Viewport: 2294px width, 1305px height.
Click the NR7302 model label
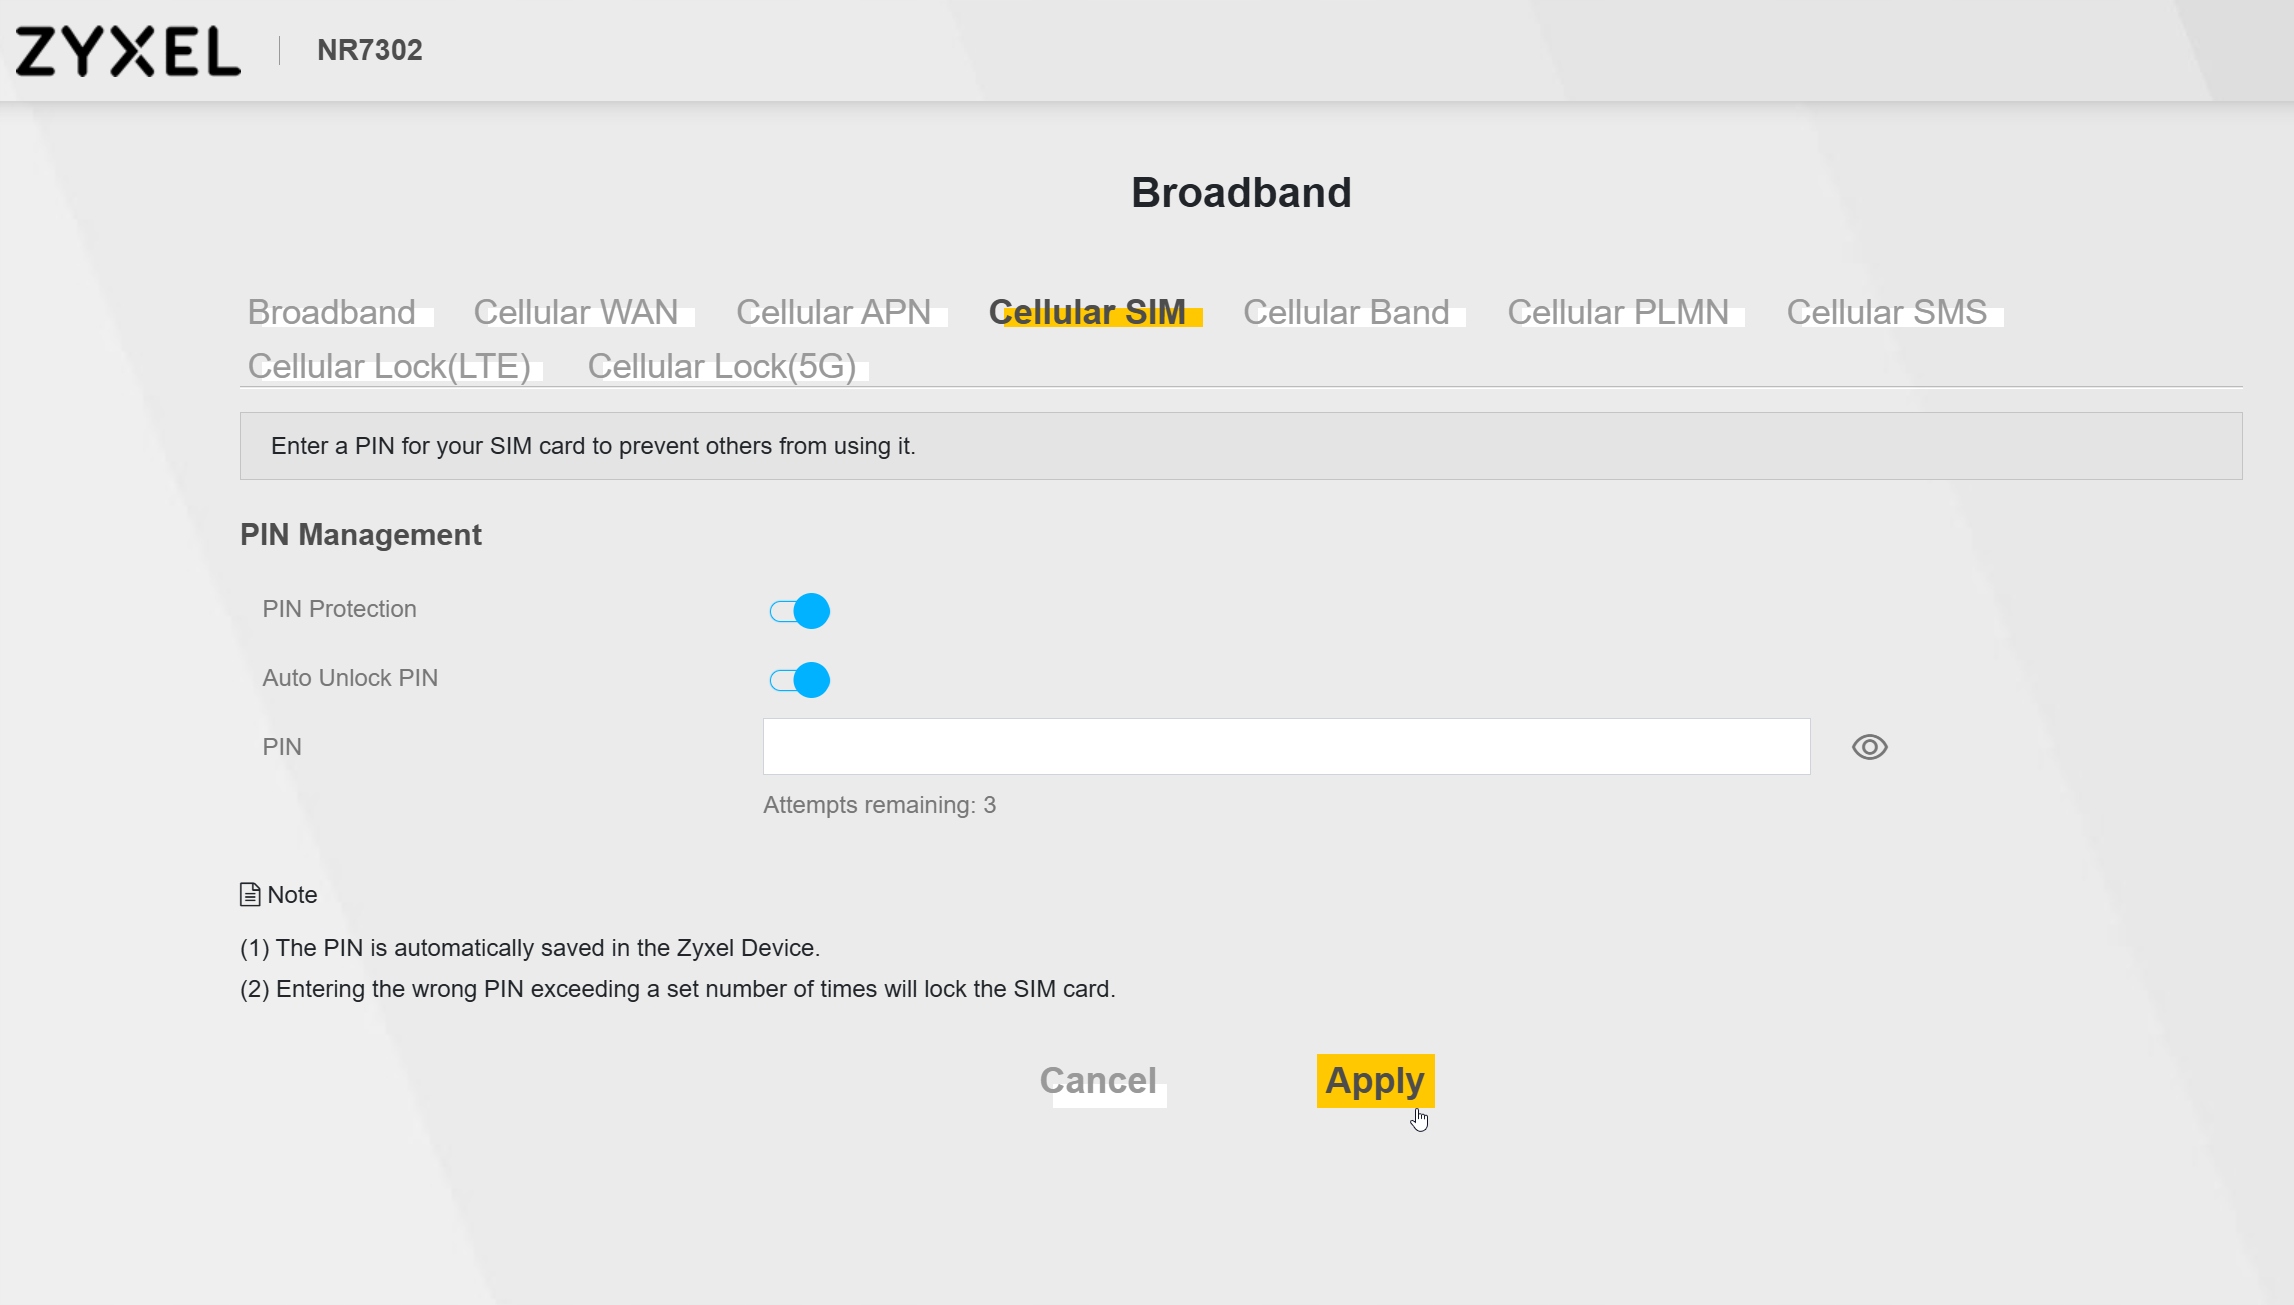point(369,50)
